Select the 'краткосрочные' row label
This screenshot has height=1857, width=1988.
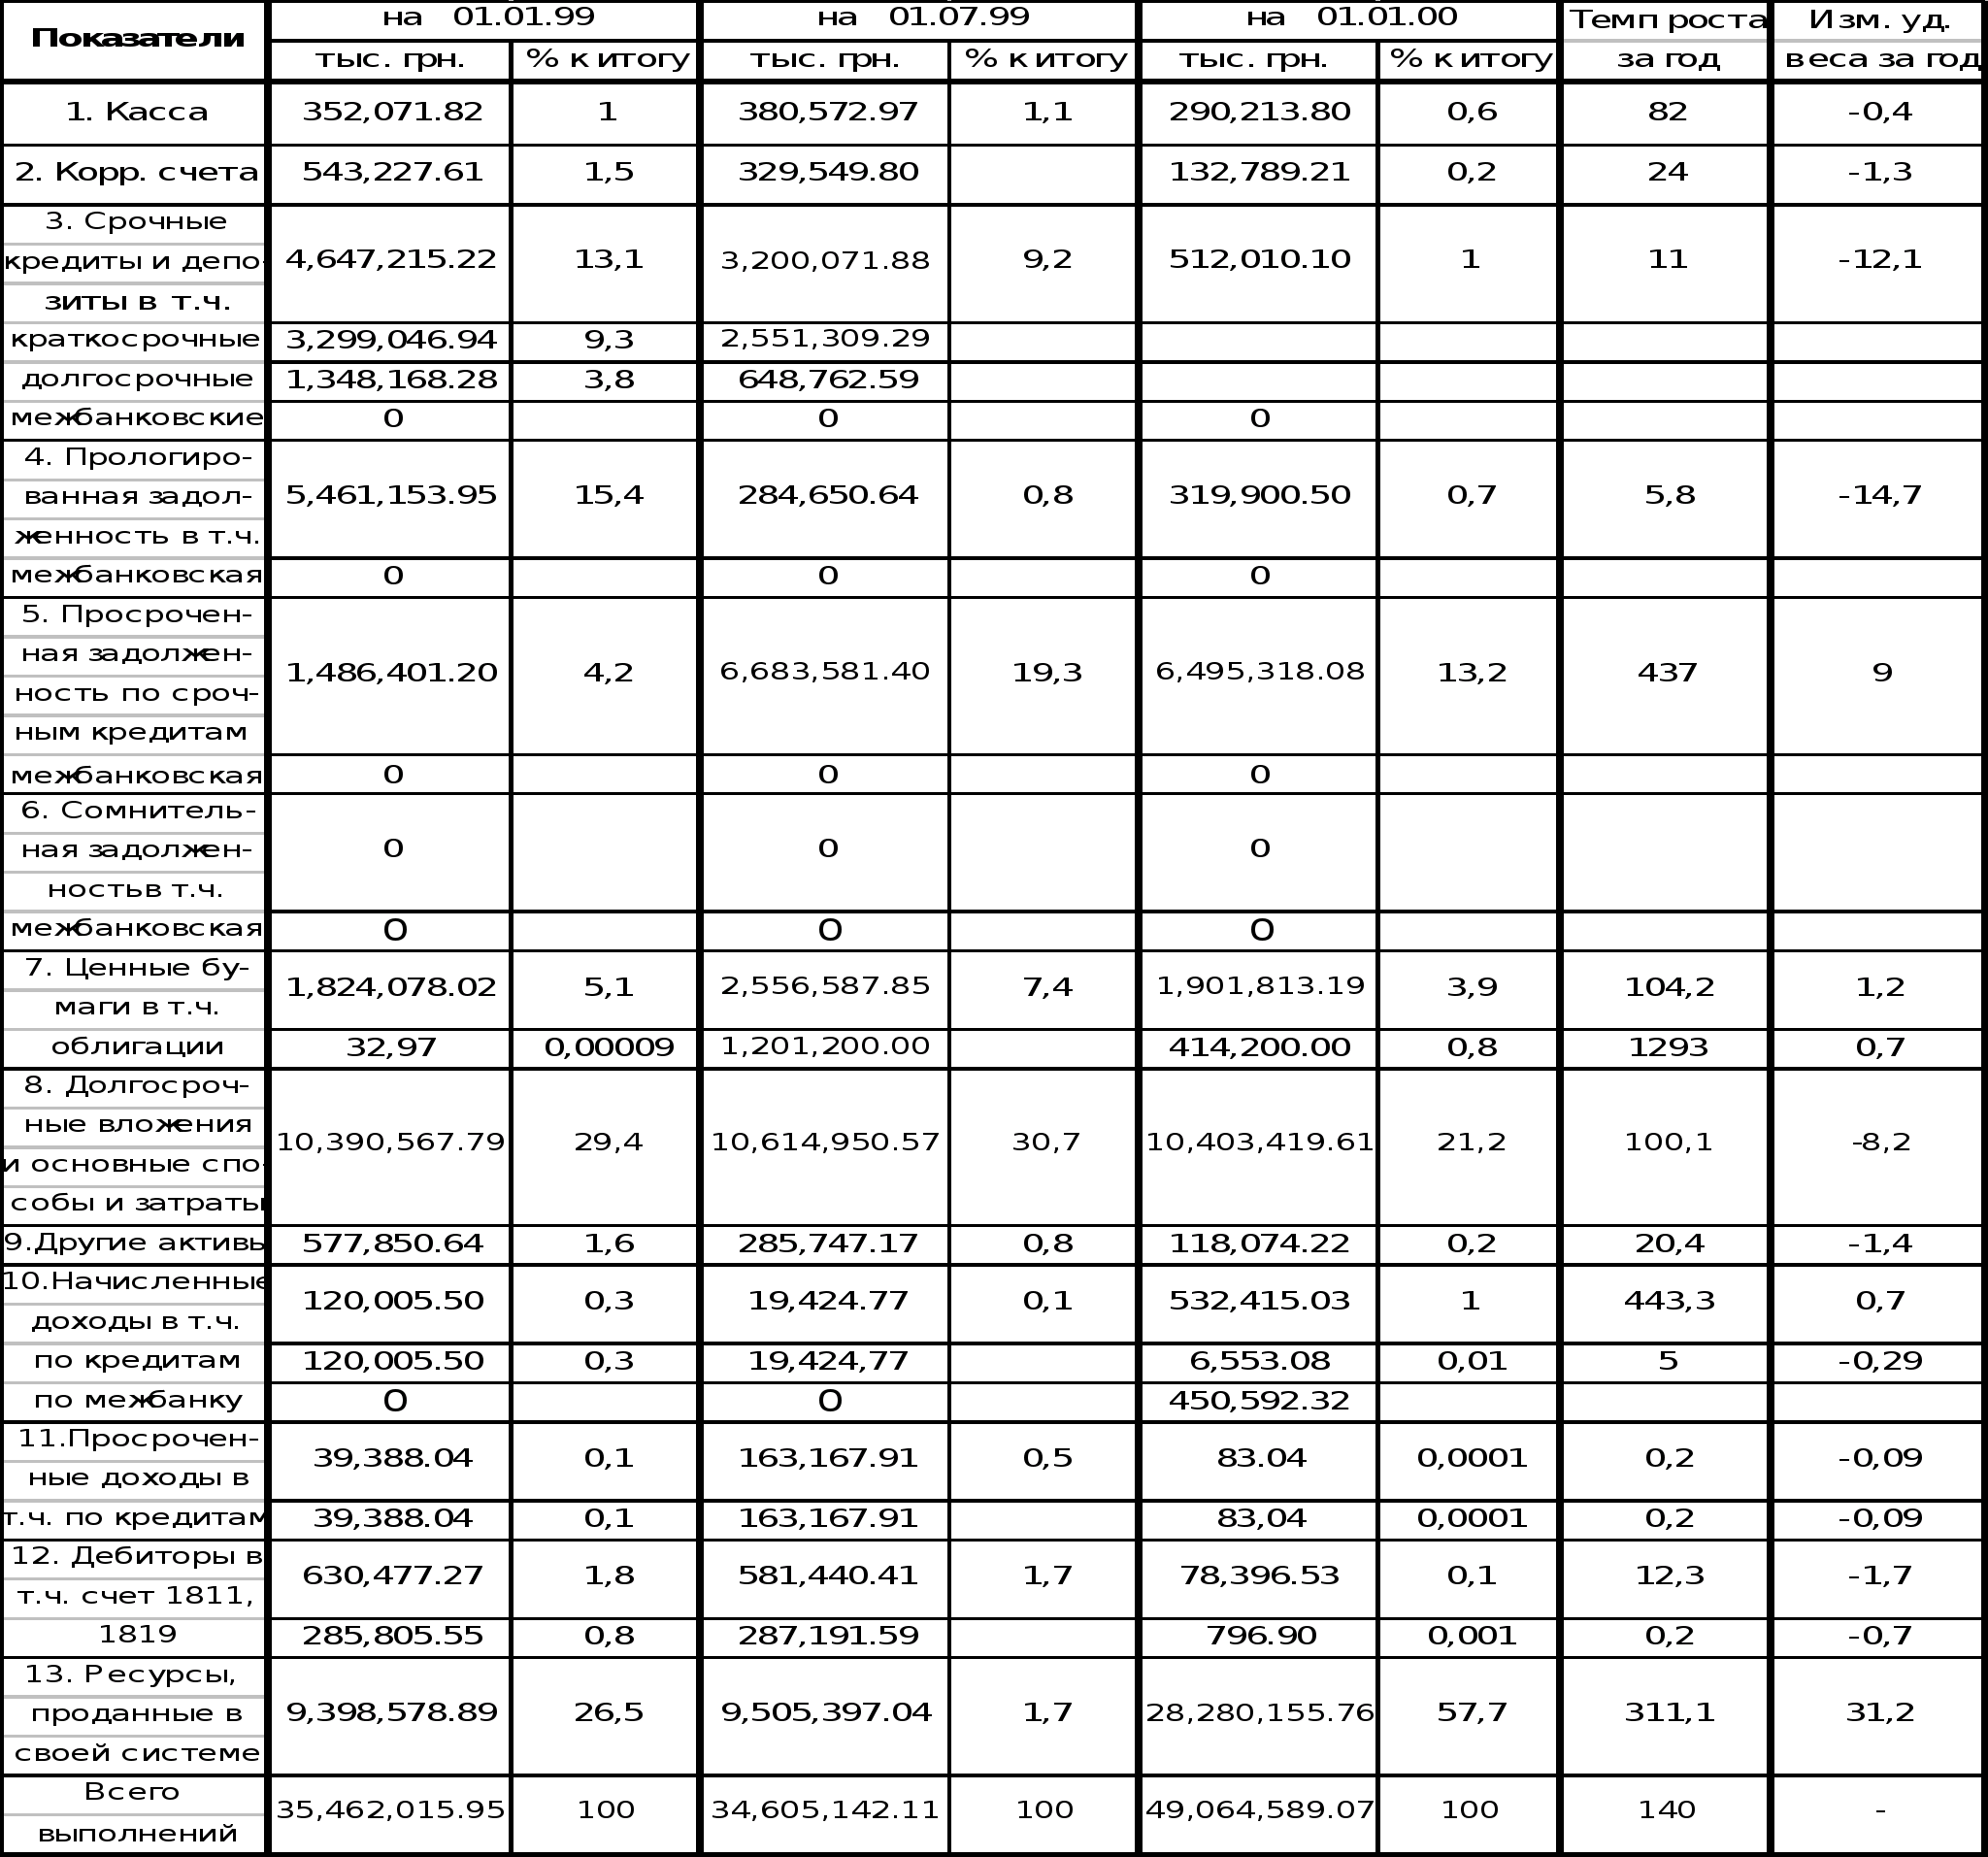(x=135, y=339)
